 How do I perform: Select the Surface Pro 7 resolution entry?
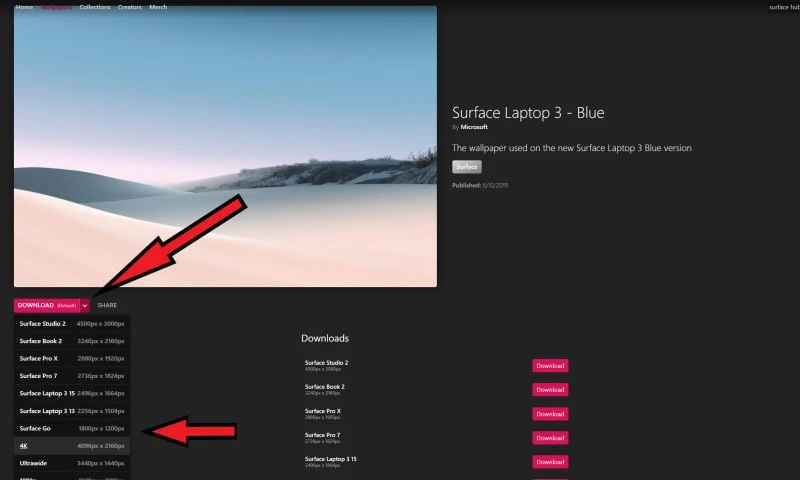(x=72, y=375)
